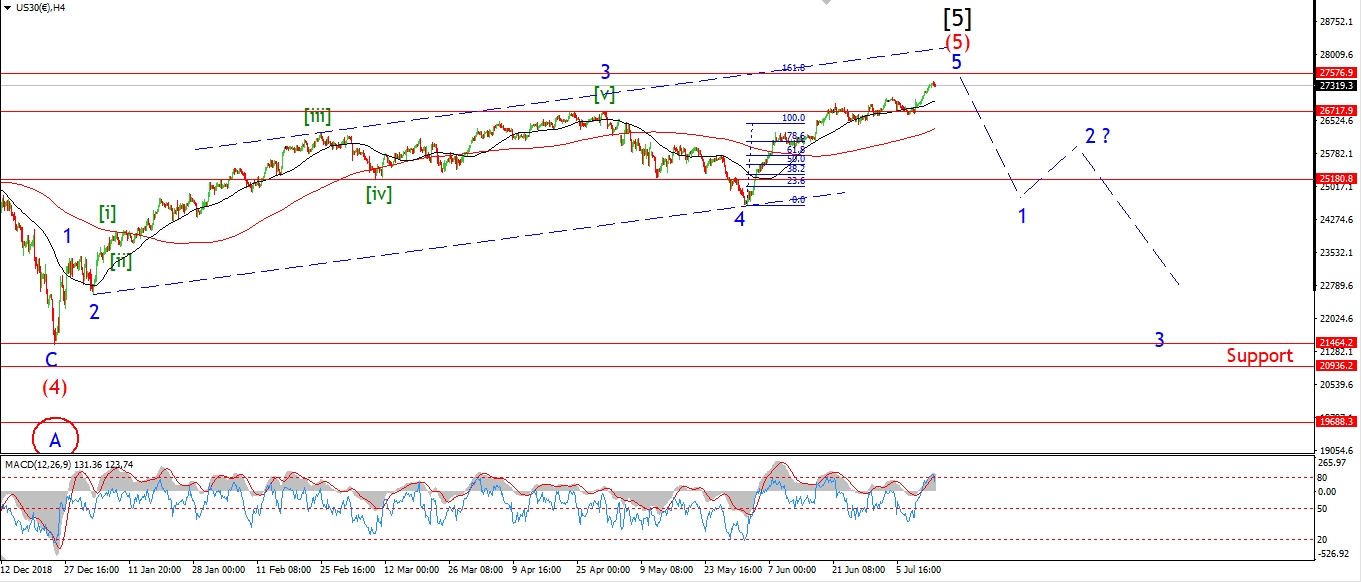Select the 5 Jul 16:00 date label
The height and width of the screenshot is (582, 1362).
coord(920,569)
